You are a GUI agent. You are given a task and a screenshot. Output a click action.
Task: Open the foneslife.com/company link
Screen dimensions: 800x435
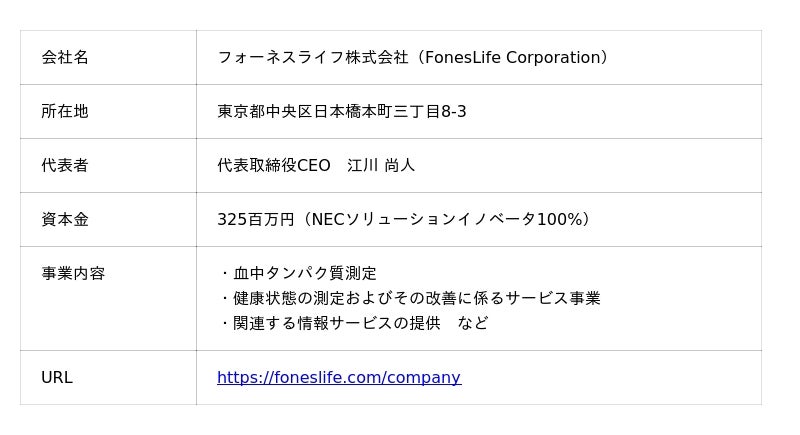(x=338, y=378)
